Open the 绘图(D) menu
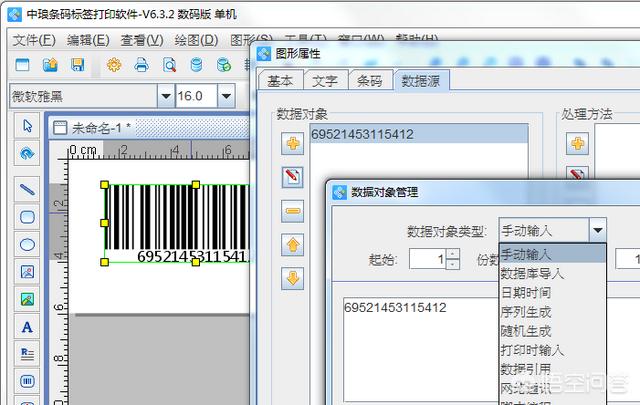Image resolution: width=640 pixels, height=405 pixels. click(196, 40)
